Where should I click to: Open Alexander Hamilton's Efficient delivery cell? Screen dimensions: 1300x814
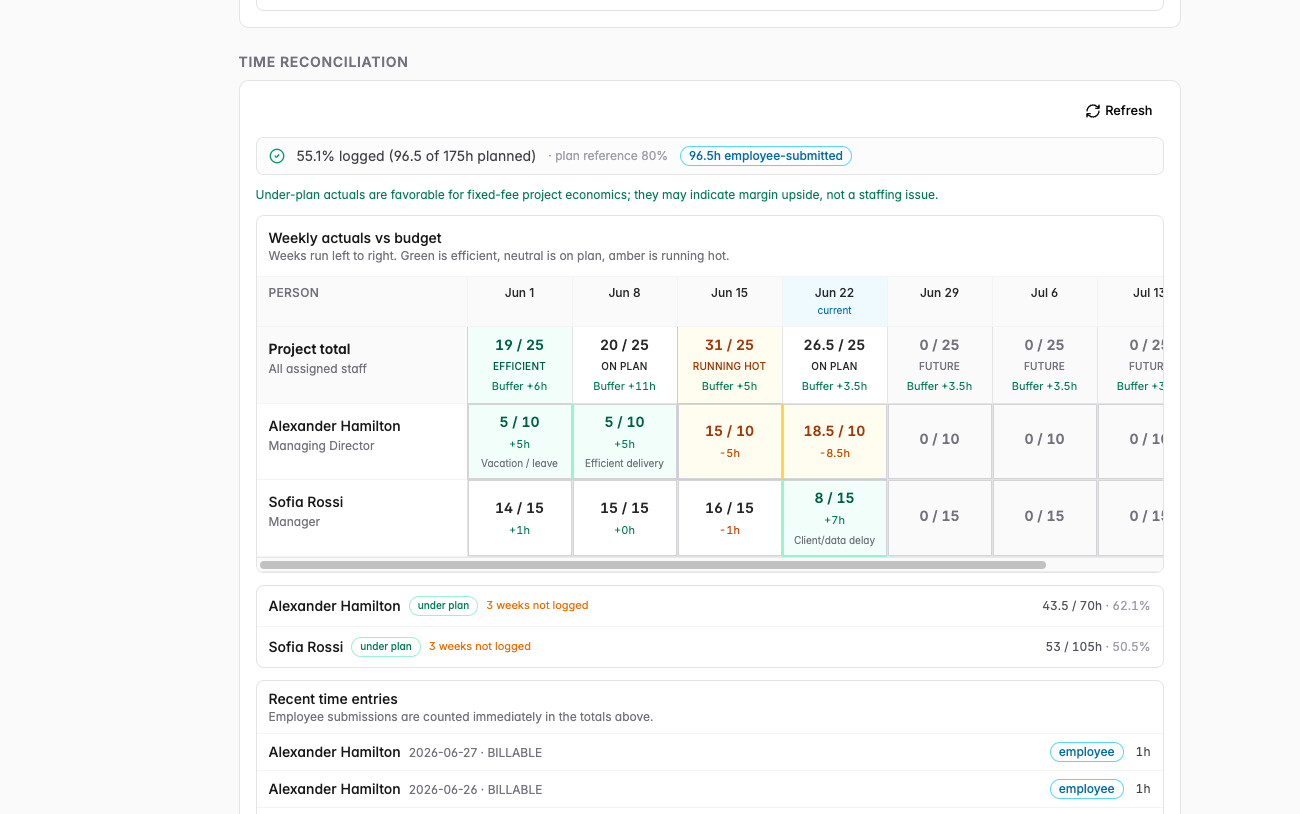tap(625, 441)
